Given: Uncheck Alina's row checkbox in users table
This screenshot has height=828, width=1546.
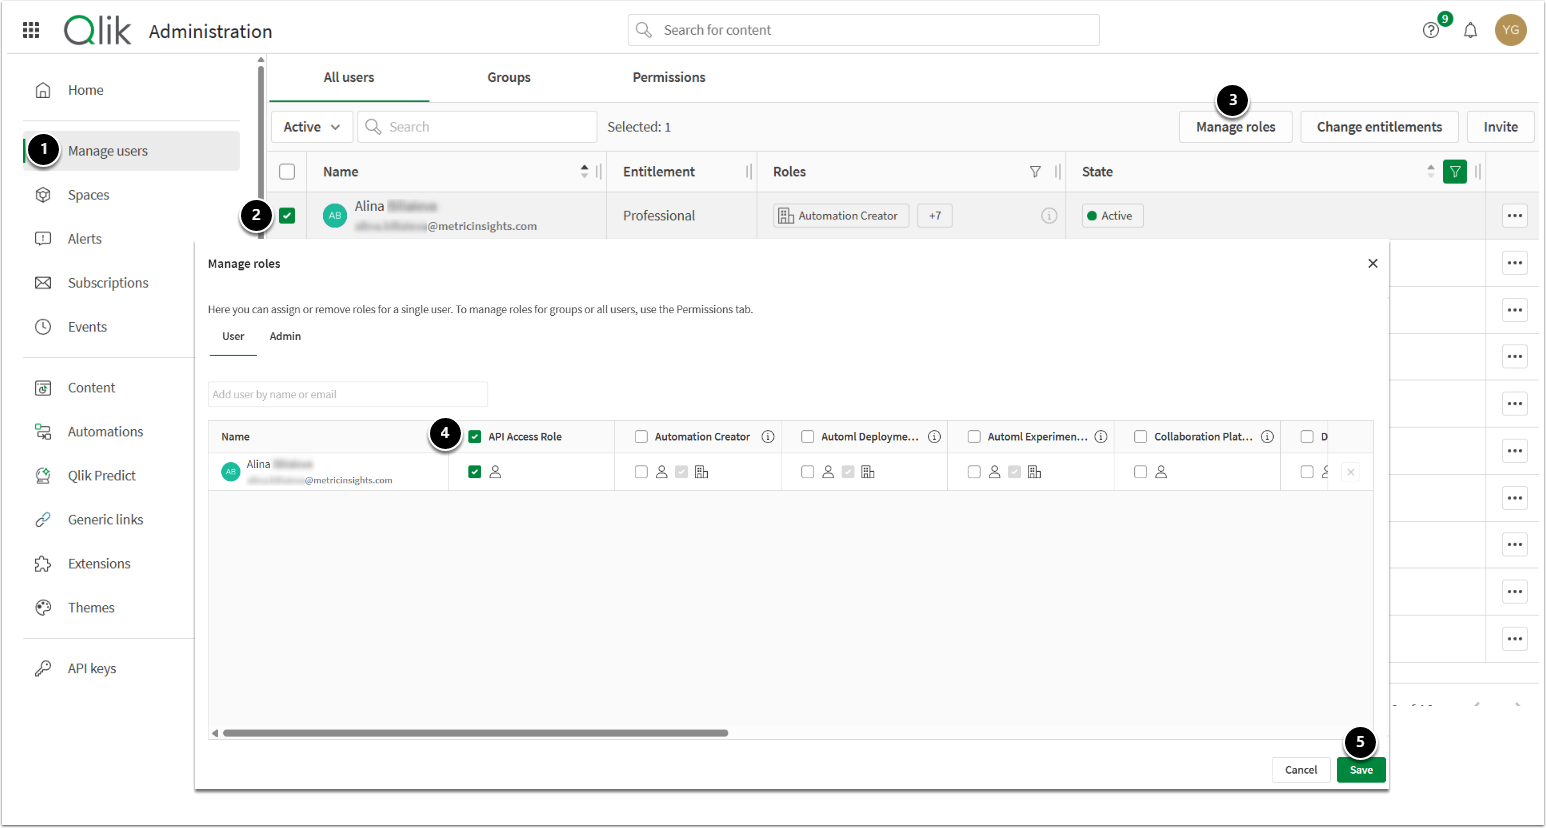Looking at the screenshot, I should tap(287, 216).
